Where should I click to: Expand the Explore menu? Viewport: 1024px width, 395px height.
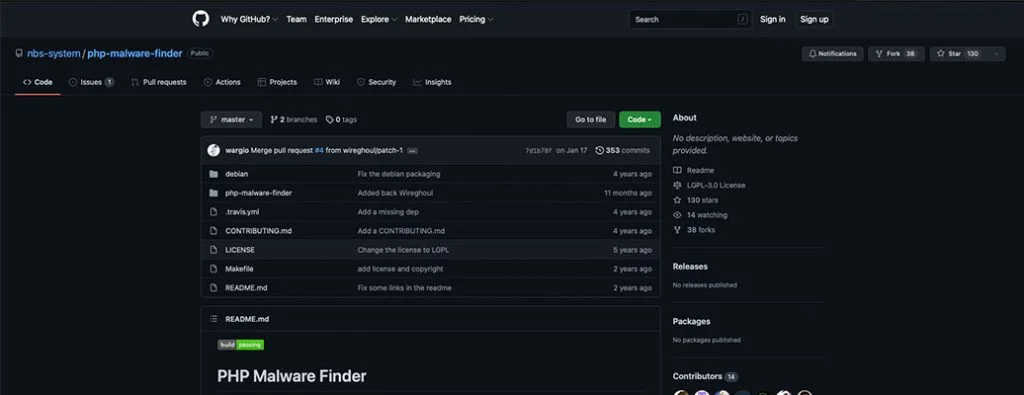pos(379,20)
